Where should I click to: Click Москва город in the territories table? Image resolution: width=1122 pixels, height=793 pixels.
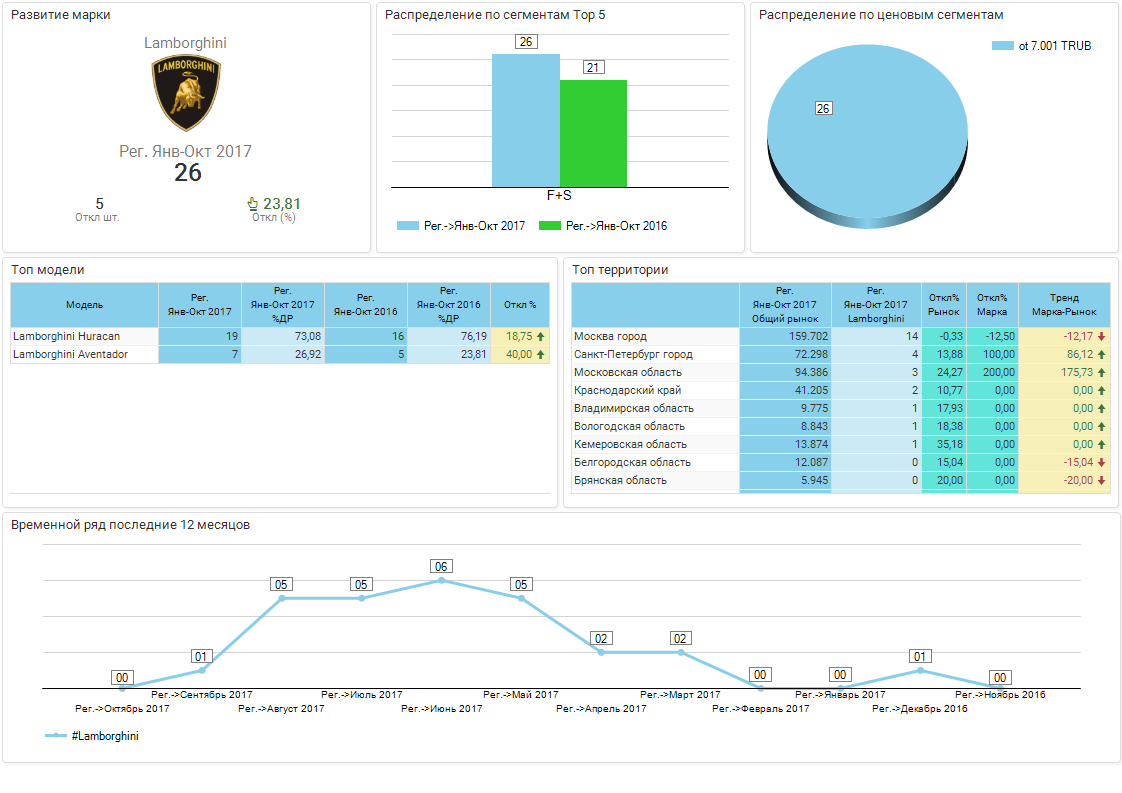pos(610,336)
